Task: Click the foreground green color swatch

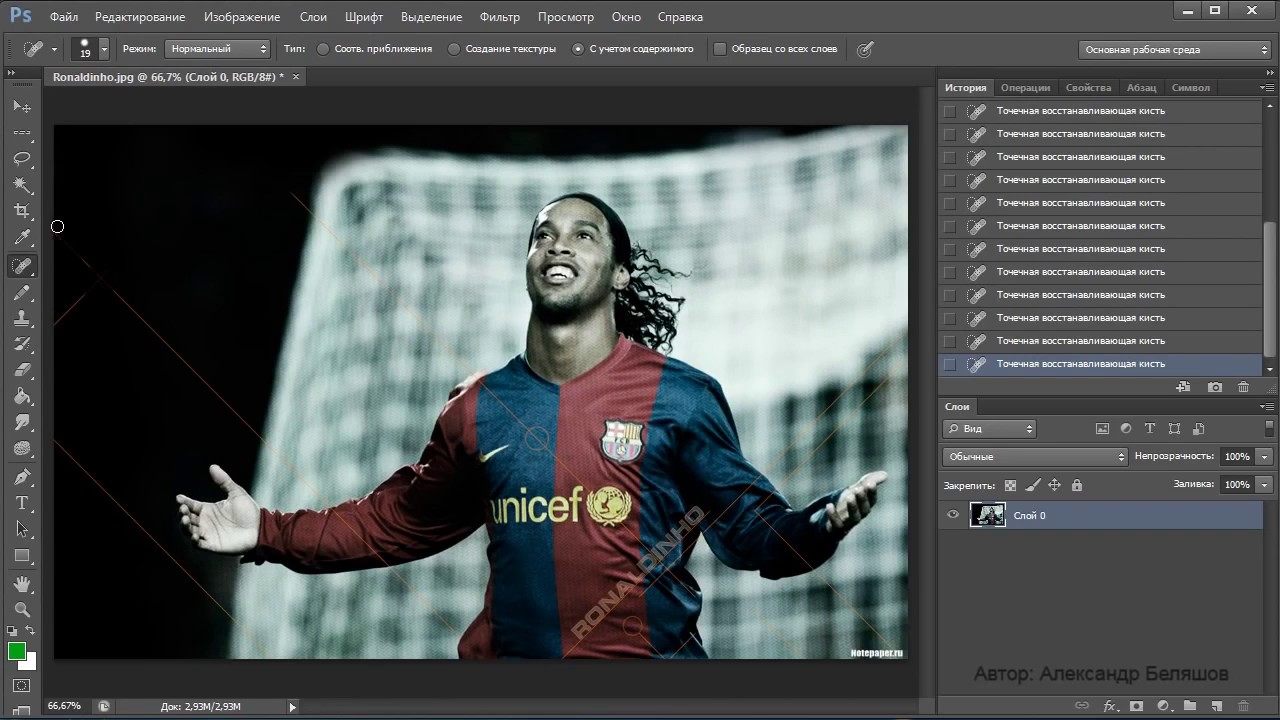Action: pos(16,651)
